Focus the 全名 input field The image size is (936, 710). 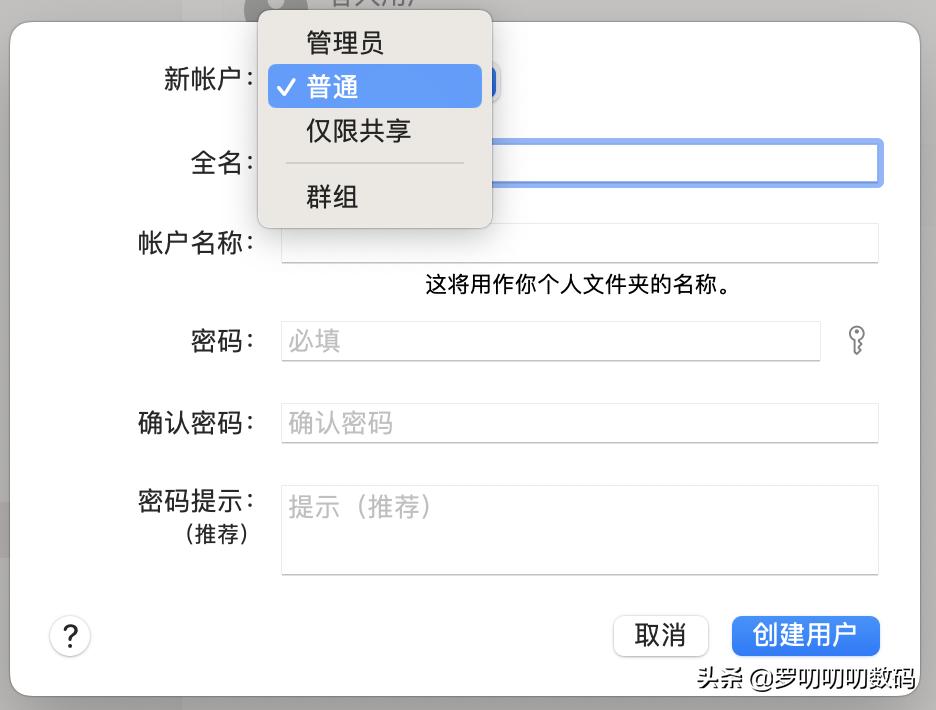tap(580, 162)
